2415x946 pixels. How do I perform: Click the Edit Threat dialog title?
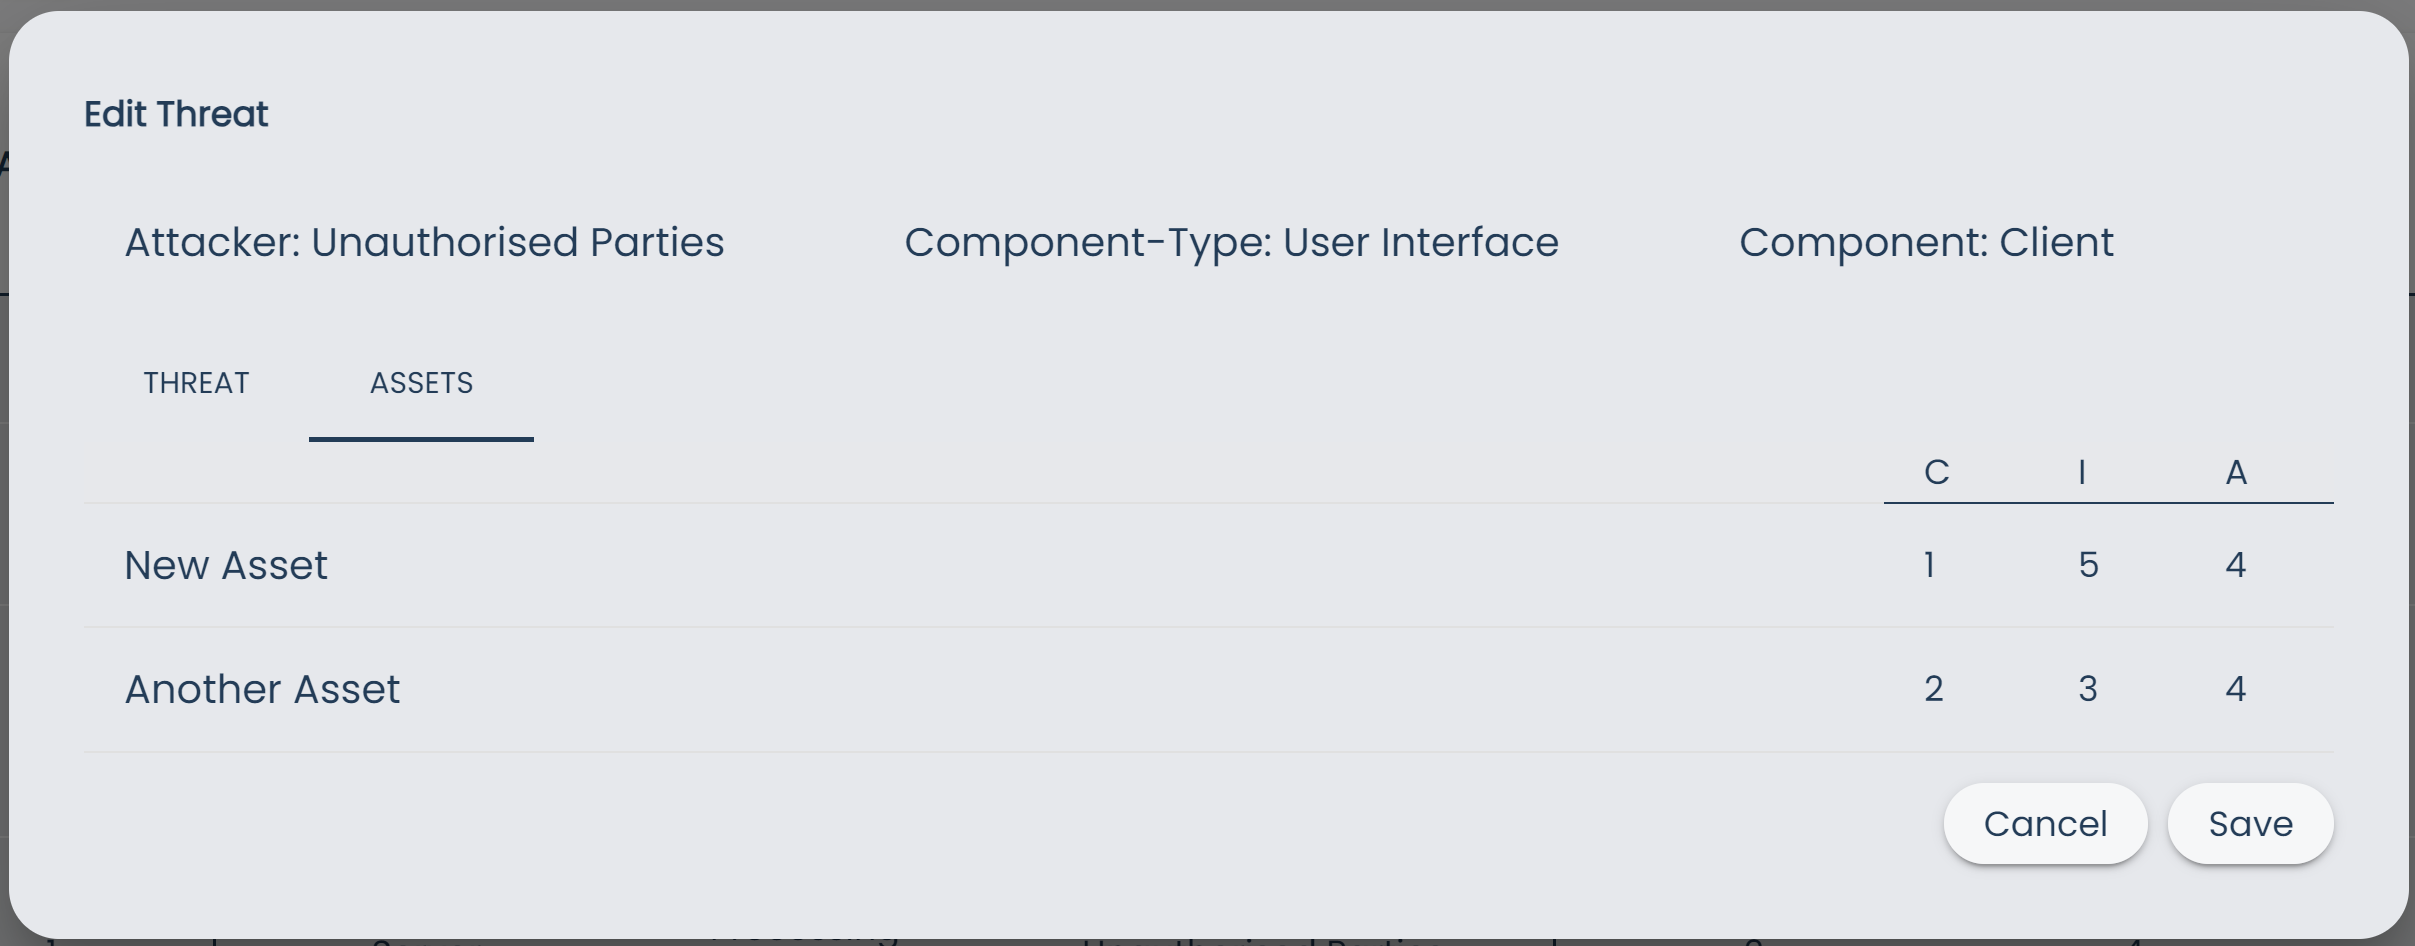tap(176, 112)
